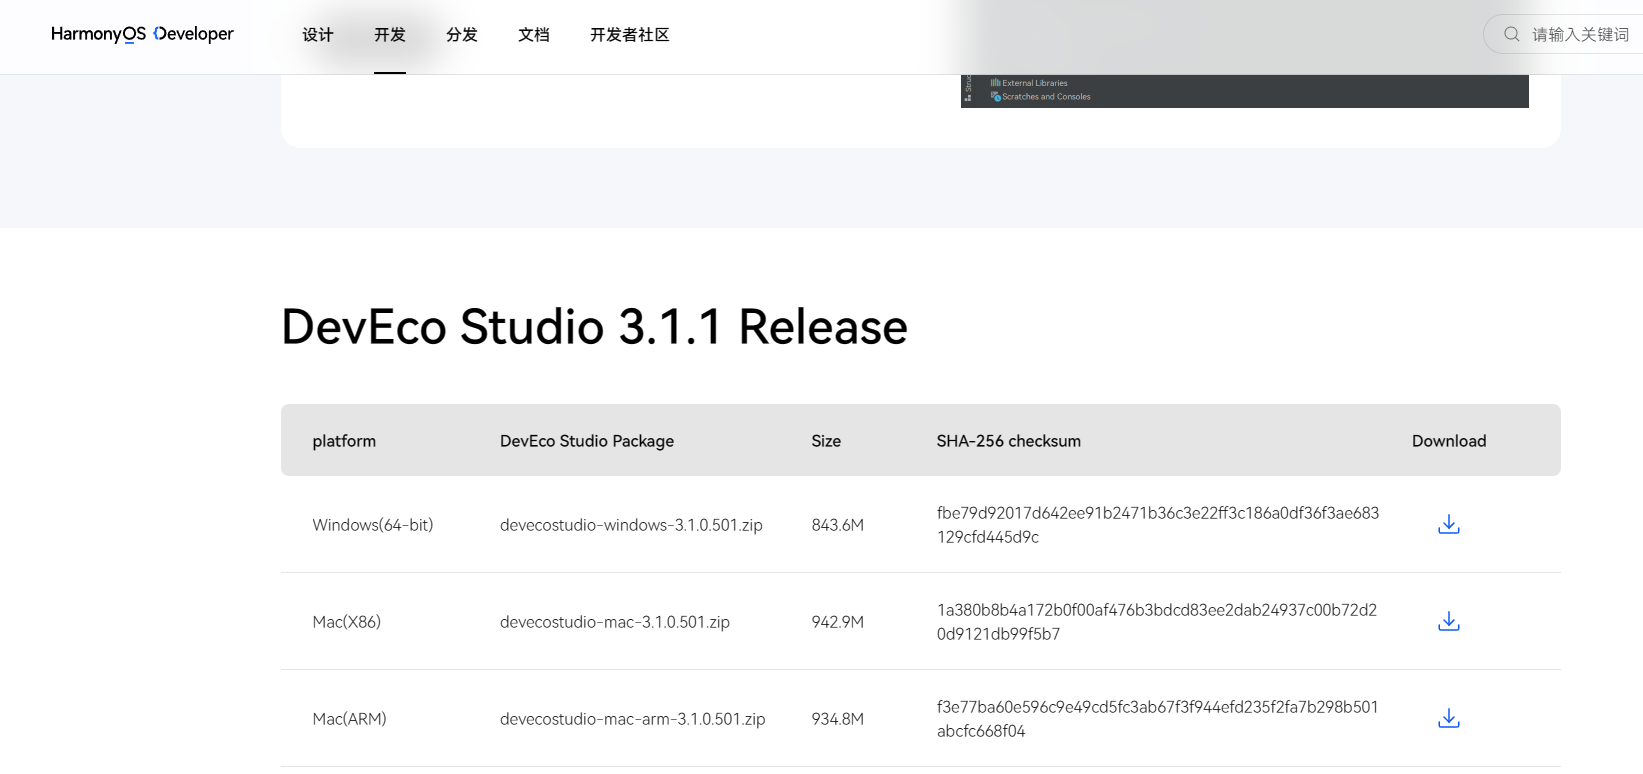
Task: Select the 开发 navigation tab
Action: (390, 35)
